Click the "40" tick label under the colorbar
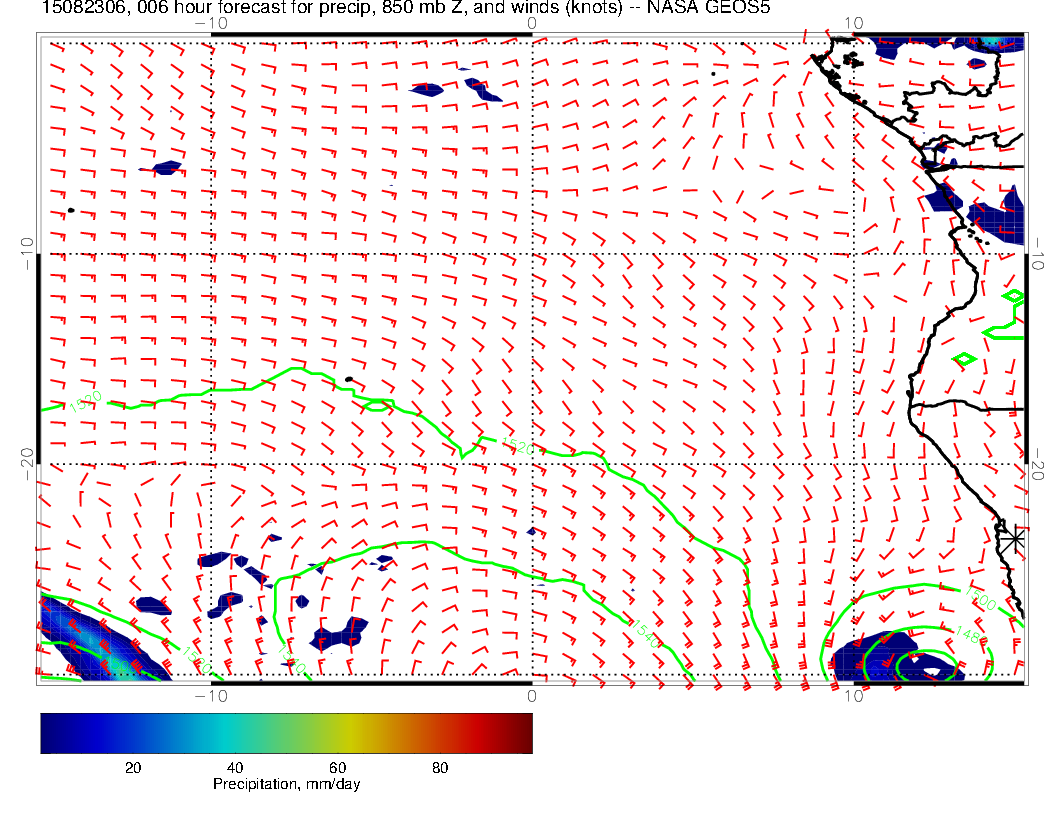The width and height of the screenshot is (1056, 816). [235, 768]
